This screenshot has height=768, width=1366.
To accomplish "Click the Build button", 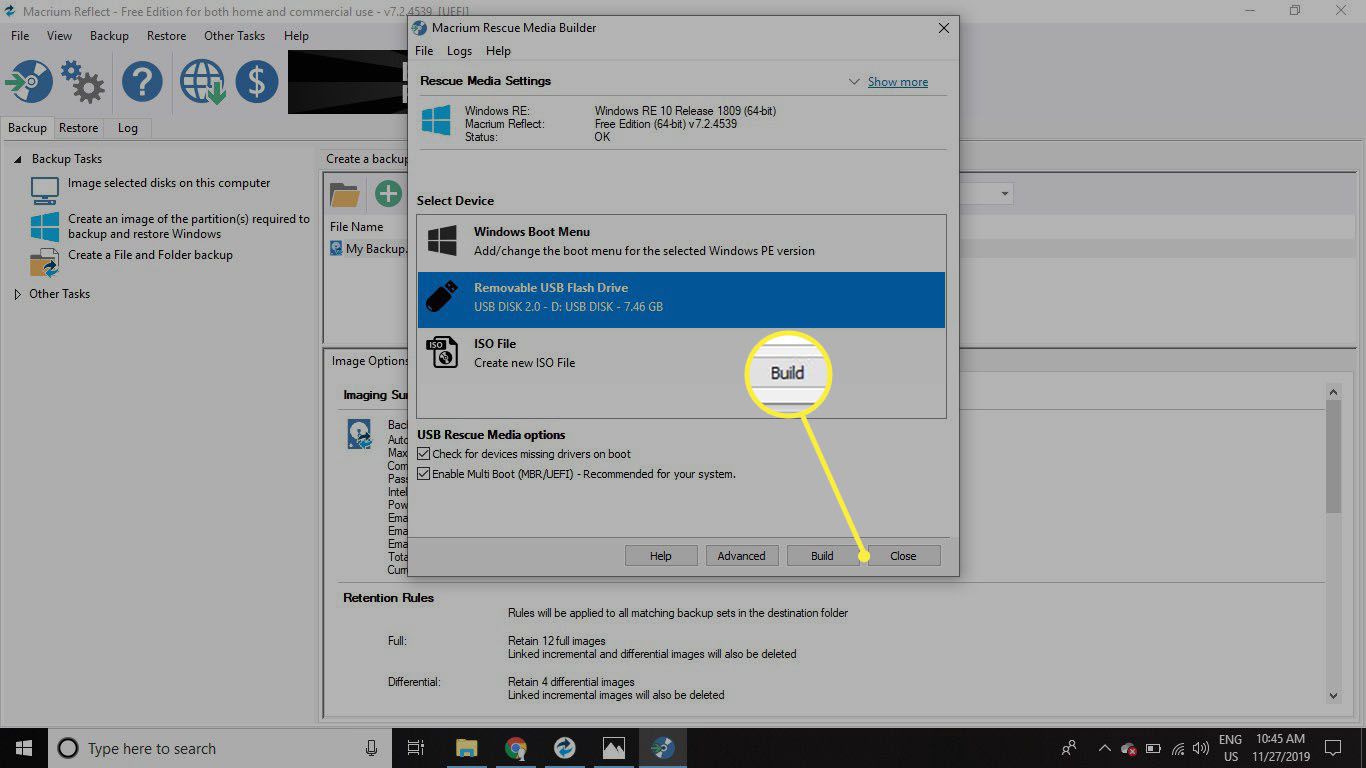I will (822, 556).
